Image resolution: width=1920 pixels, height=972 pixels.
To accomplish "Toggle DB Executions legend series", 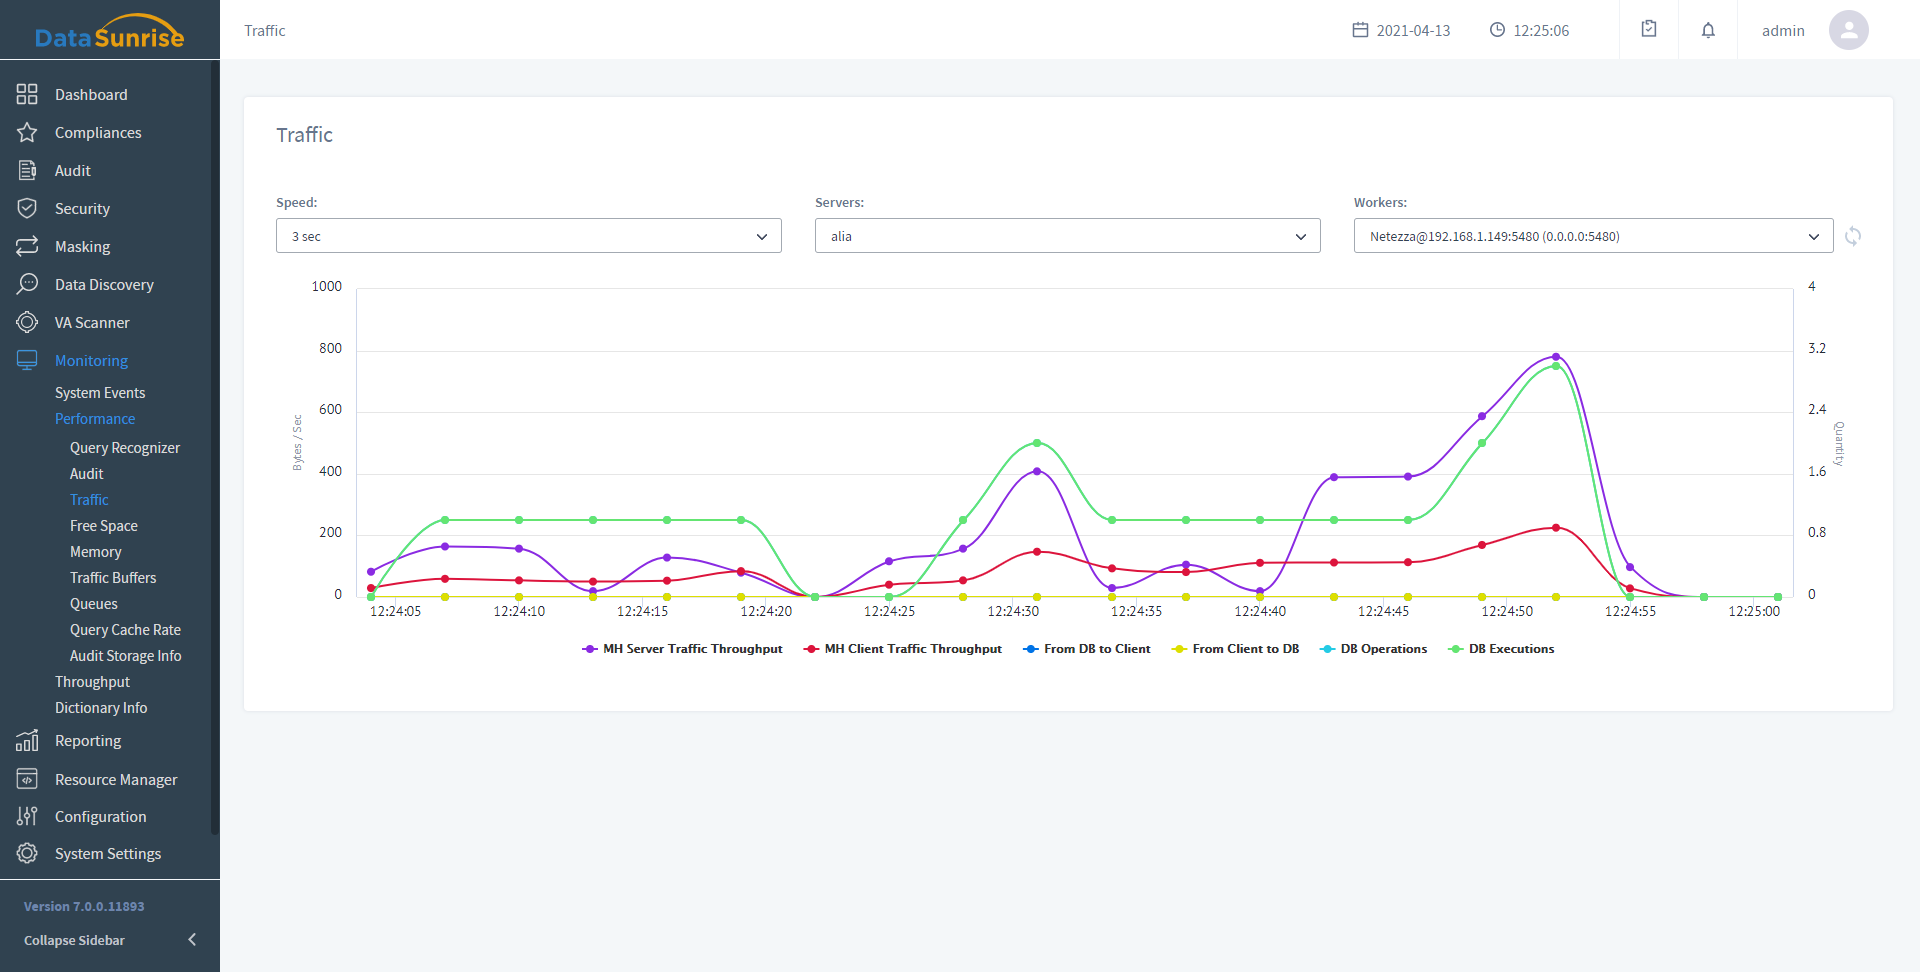I will pos(1501,649).
